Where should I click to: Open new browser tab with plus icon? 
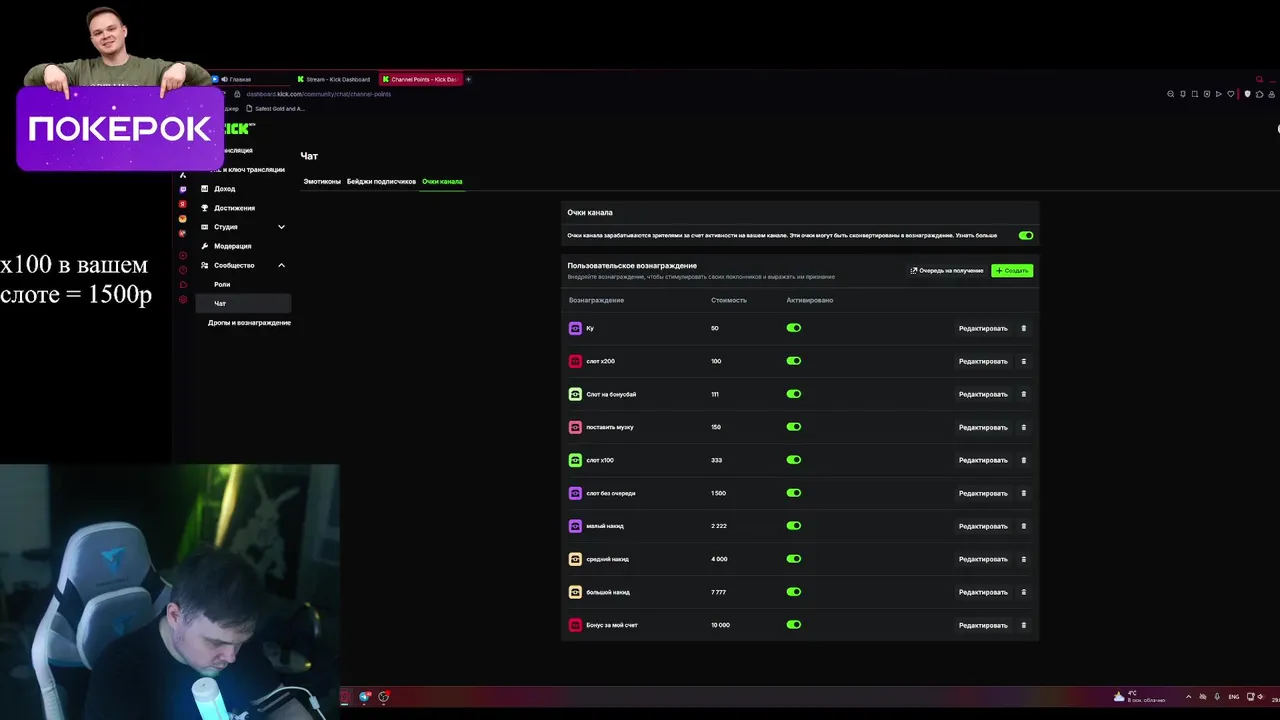click(468, 79)
